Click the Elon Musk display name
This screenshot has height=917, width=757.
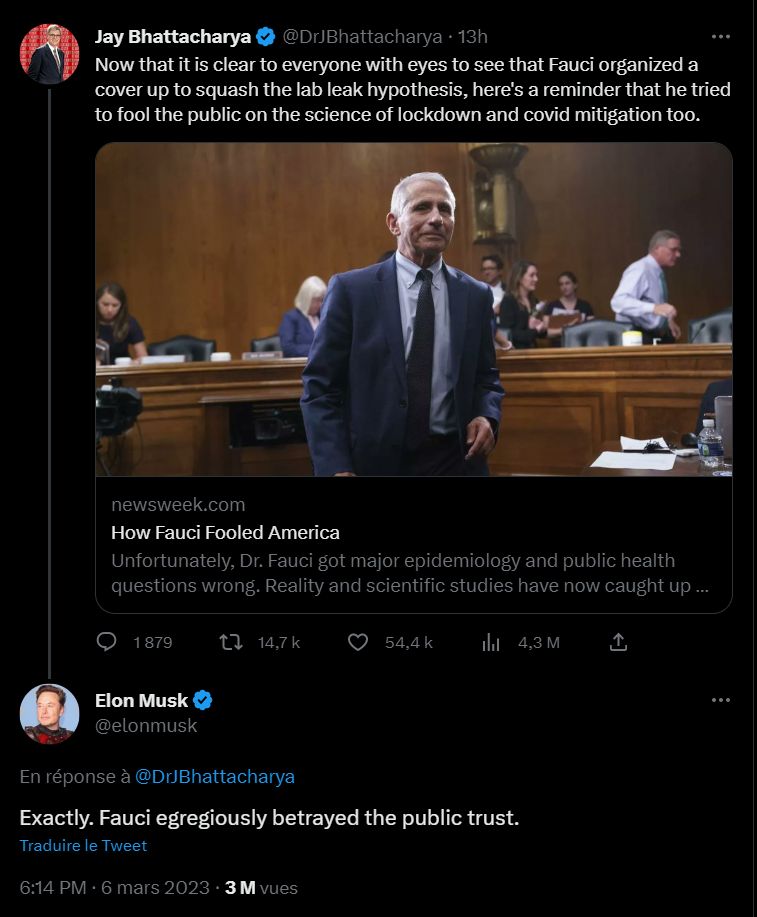pyautogui.click(x=141, y=700)
